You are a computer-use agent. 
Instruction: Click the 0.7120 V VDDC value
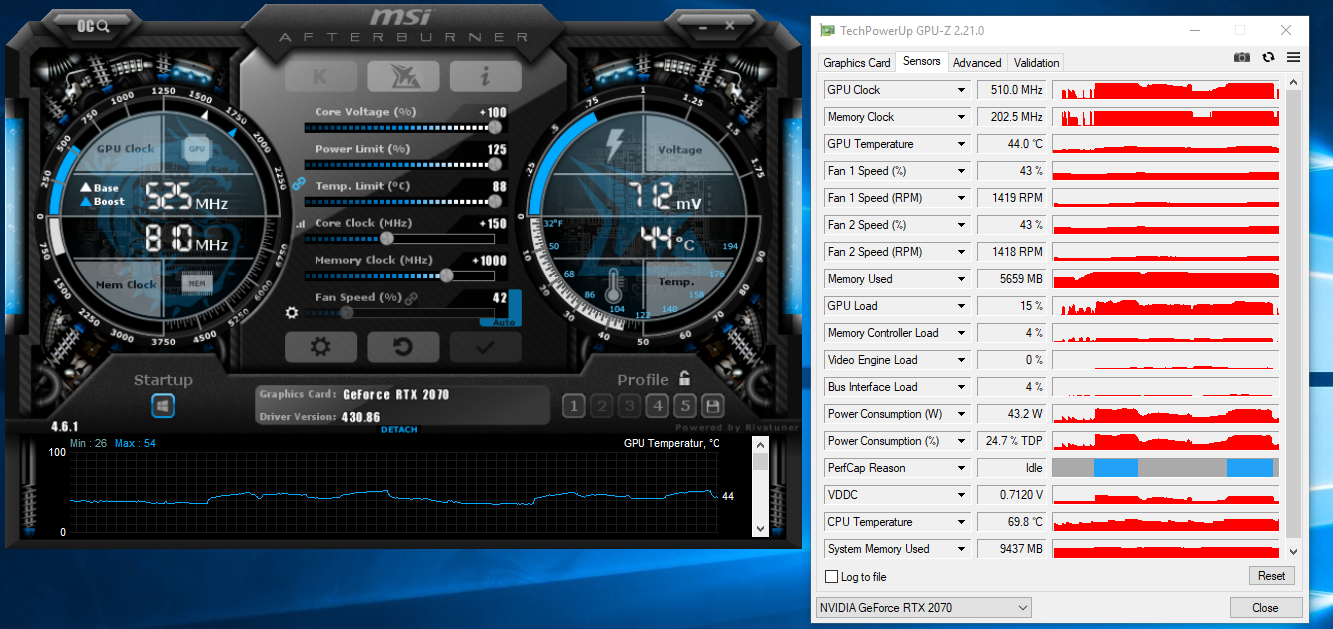click(1012, 495)
